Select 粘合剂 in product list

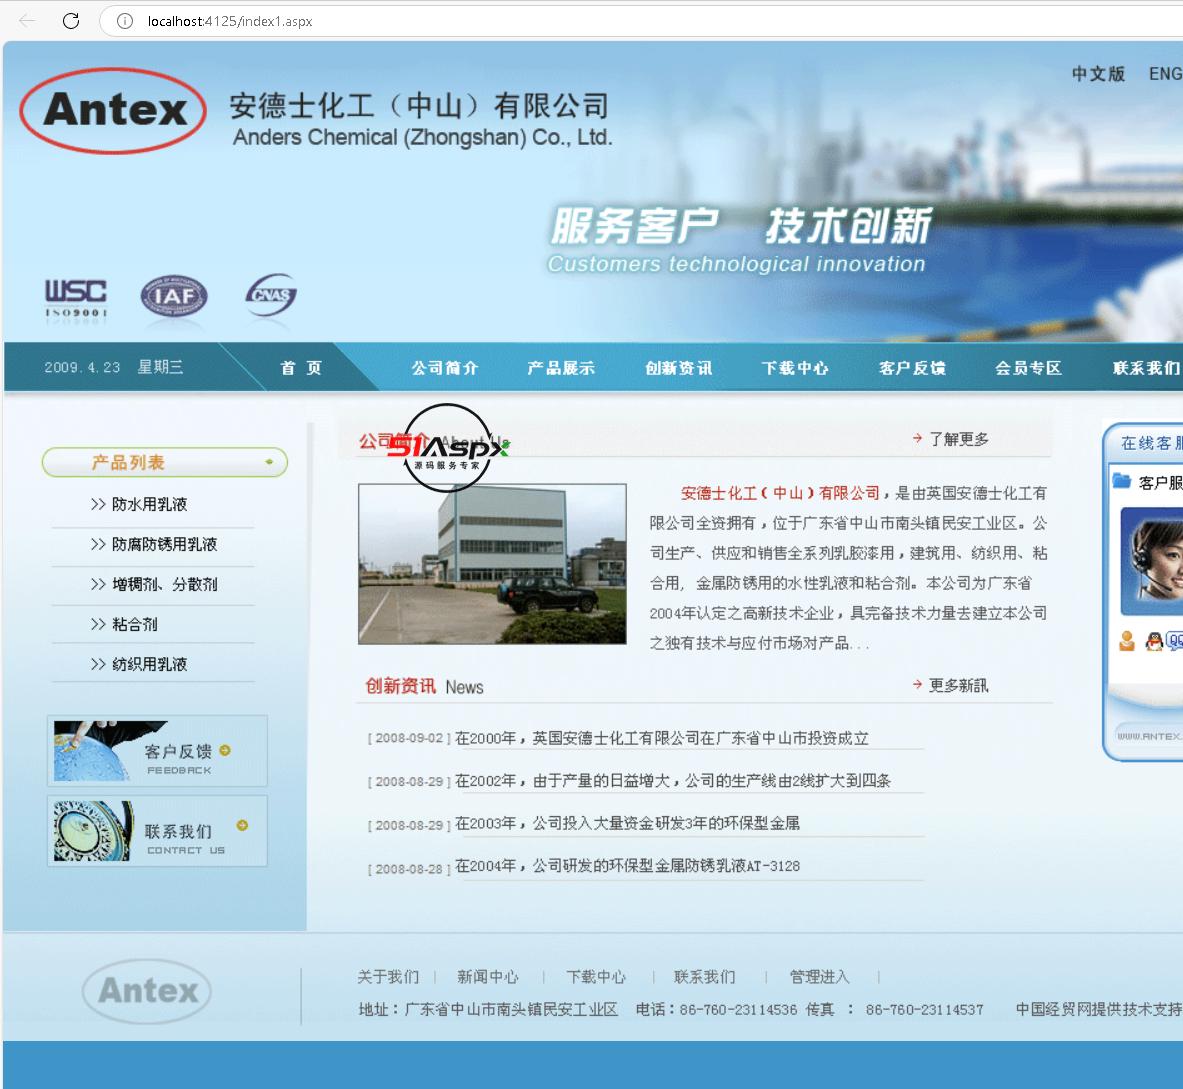pyautogui.click(x=135, y=624)
